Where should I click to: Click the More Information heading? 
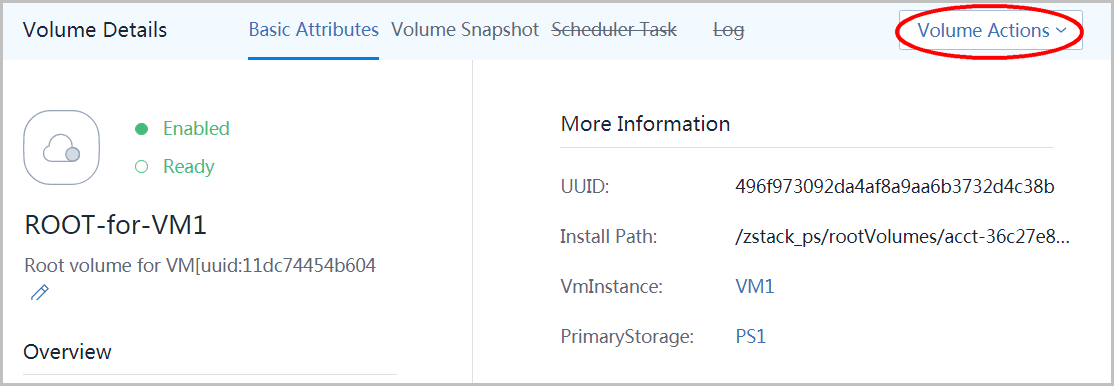(645, 124)
